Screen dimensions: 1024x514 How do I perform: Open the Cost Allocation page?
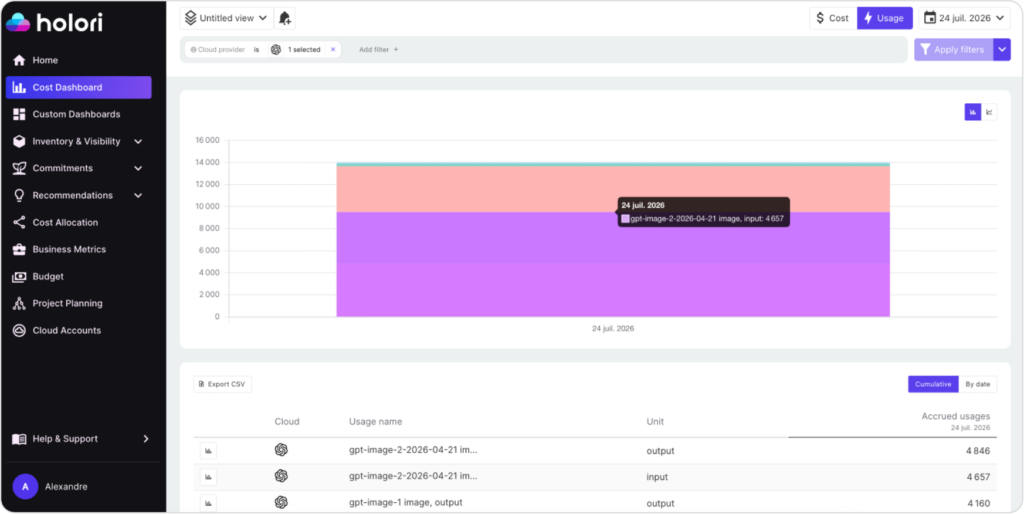pyautogui.click(x=65, y=223)
